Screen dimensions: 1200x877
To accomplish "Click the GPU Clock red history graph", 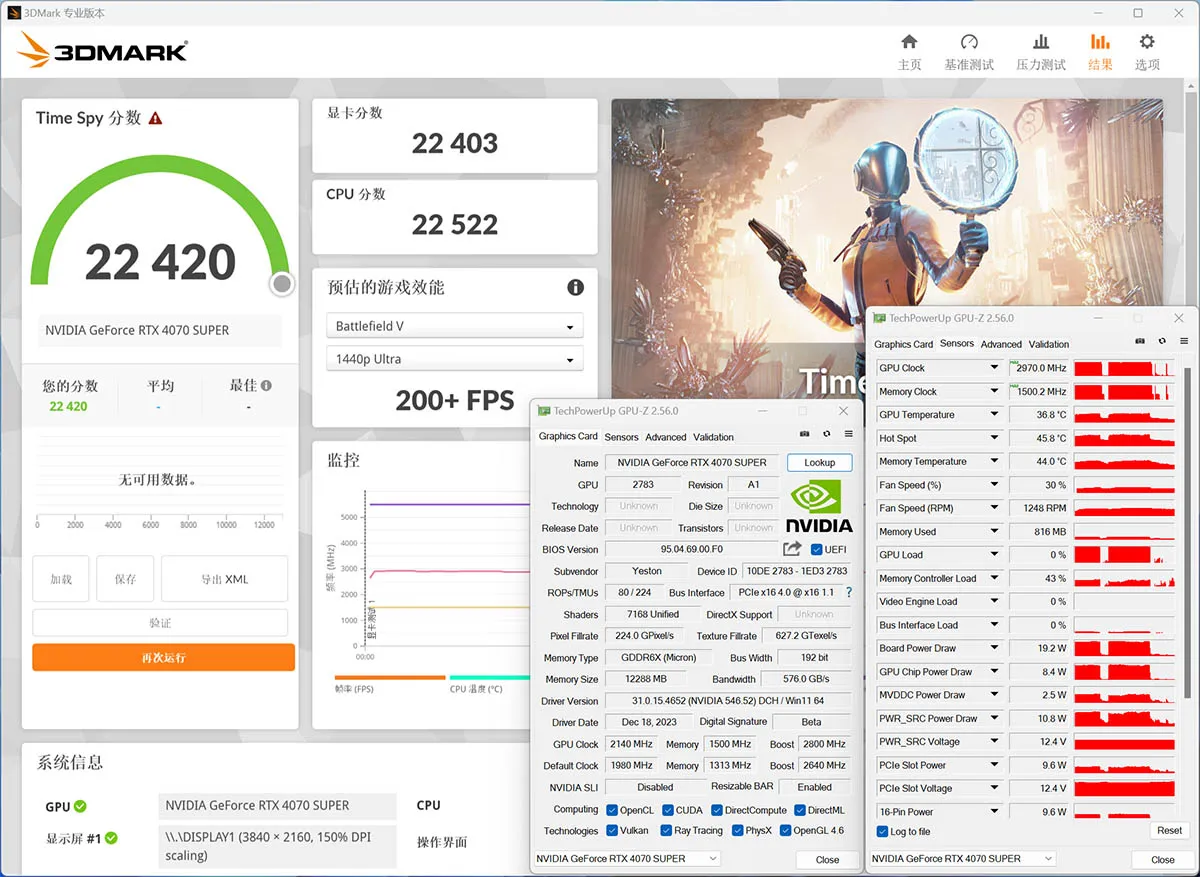I will click(x=1124, y=368).
